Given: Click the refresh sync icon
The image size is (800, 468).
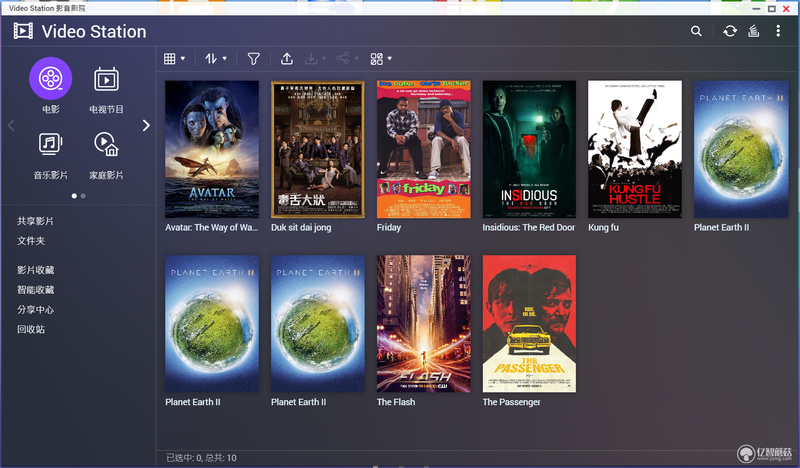Looking at the screenshot, I should click(730, 31).
